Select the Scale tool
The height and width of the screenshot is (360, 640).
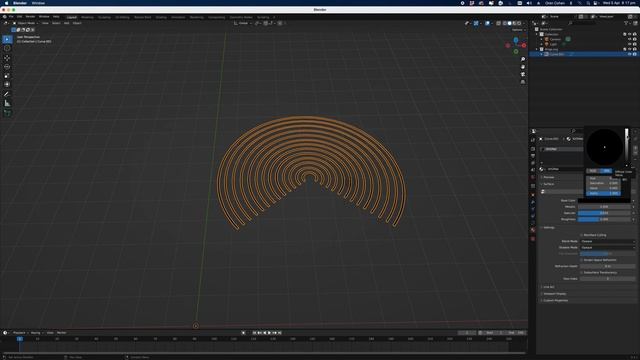[x=7, y=76]
